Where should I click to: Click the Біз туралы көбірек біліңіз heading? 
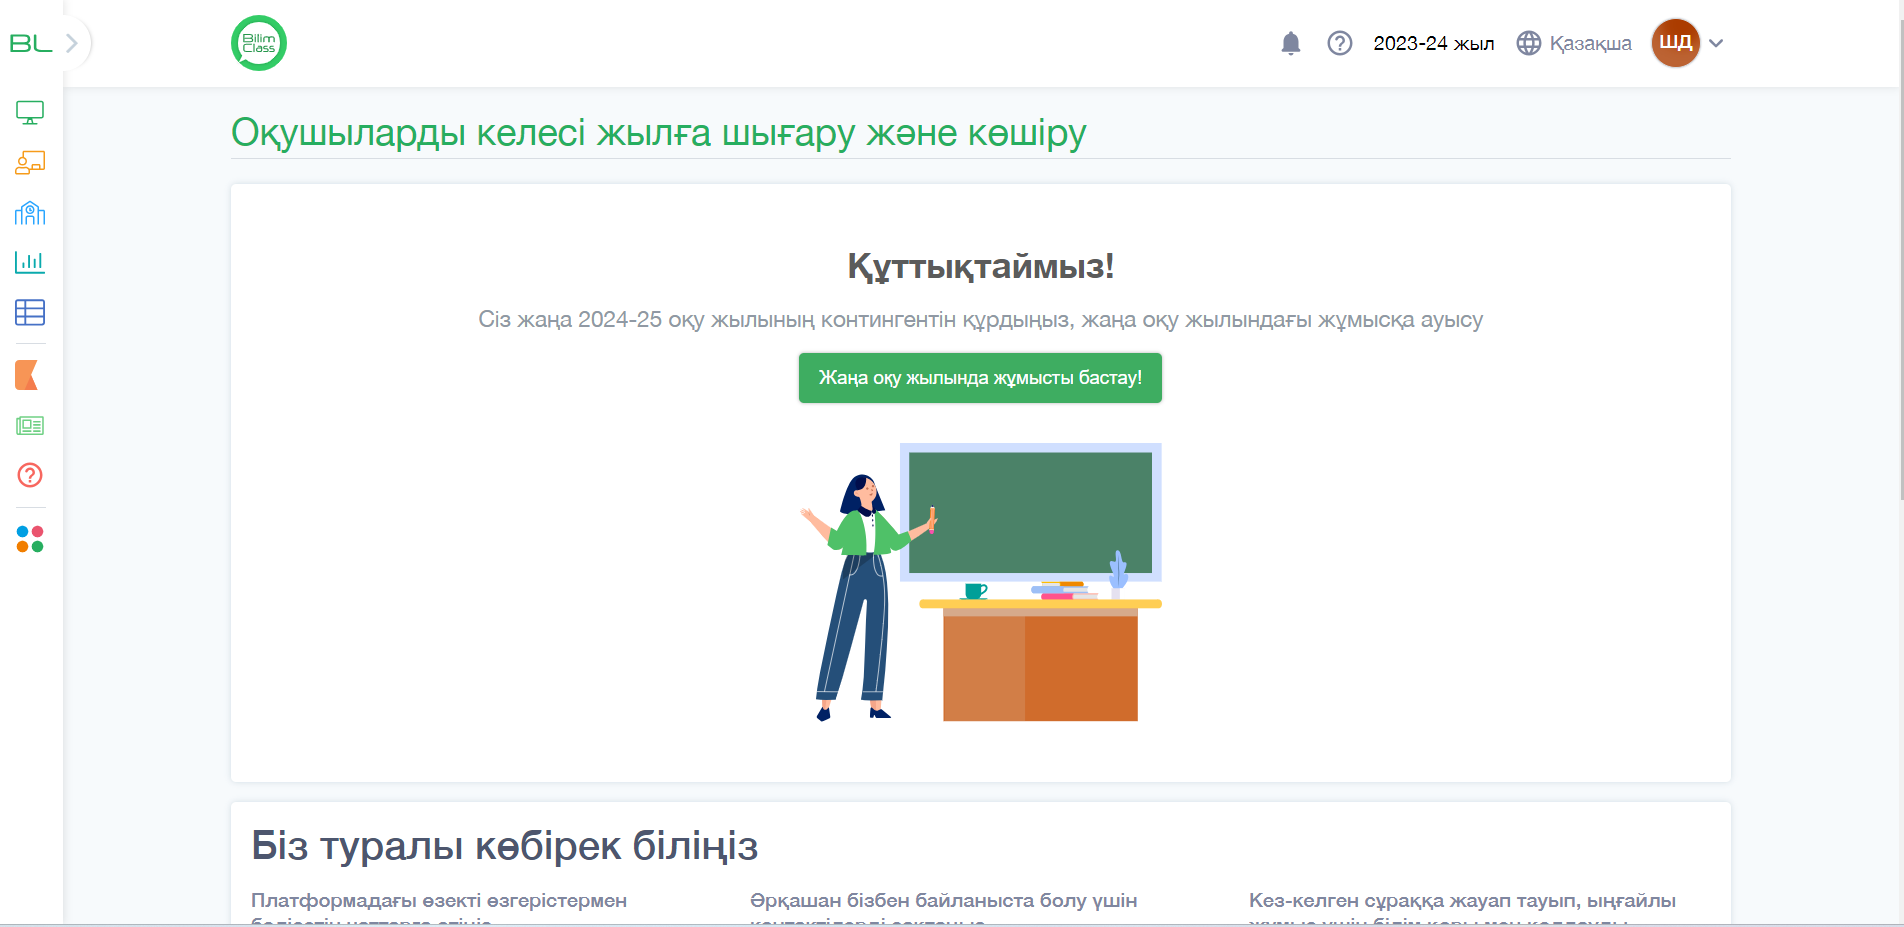tap(505, 845)
